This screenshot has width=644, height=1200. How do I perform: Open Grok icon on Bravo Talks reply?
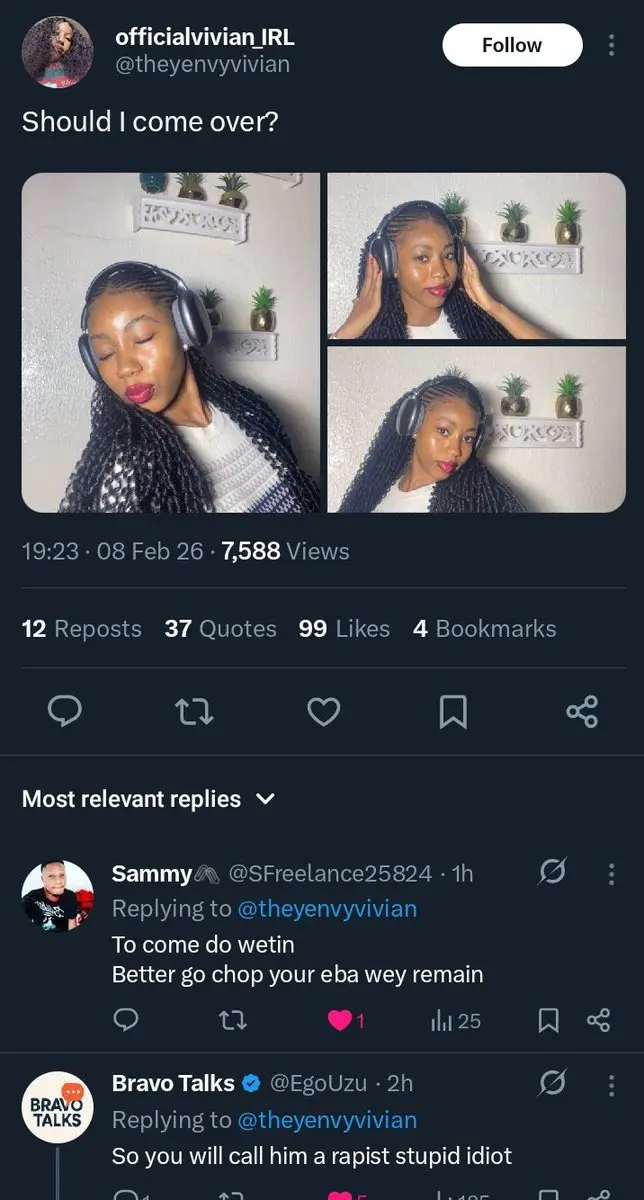(553, 1083)
